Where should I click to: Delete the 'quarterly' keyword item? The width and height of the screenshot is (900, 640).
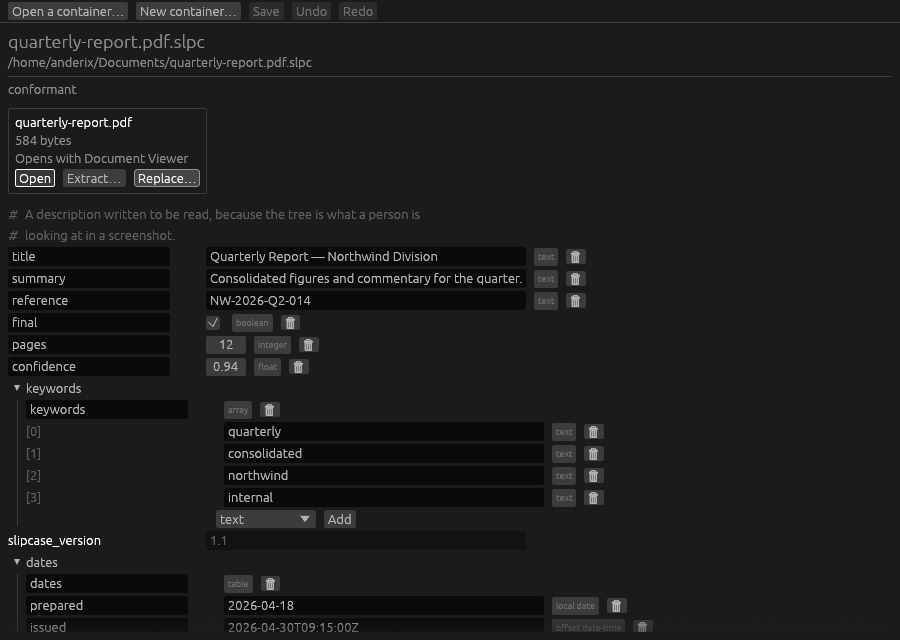(593, 432)
